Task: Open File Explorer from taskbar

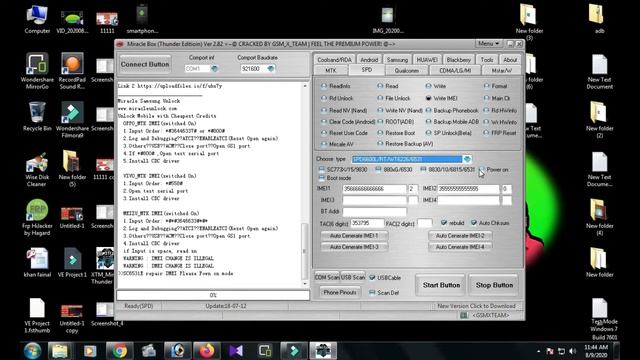Action: (60, 351)
